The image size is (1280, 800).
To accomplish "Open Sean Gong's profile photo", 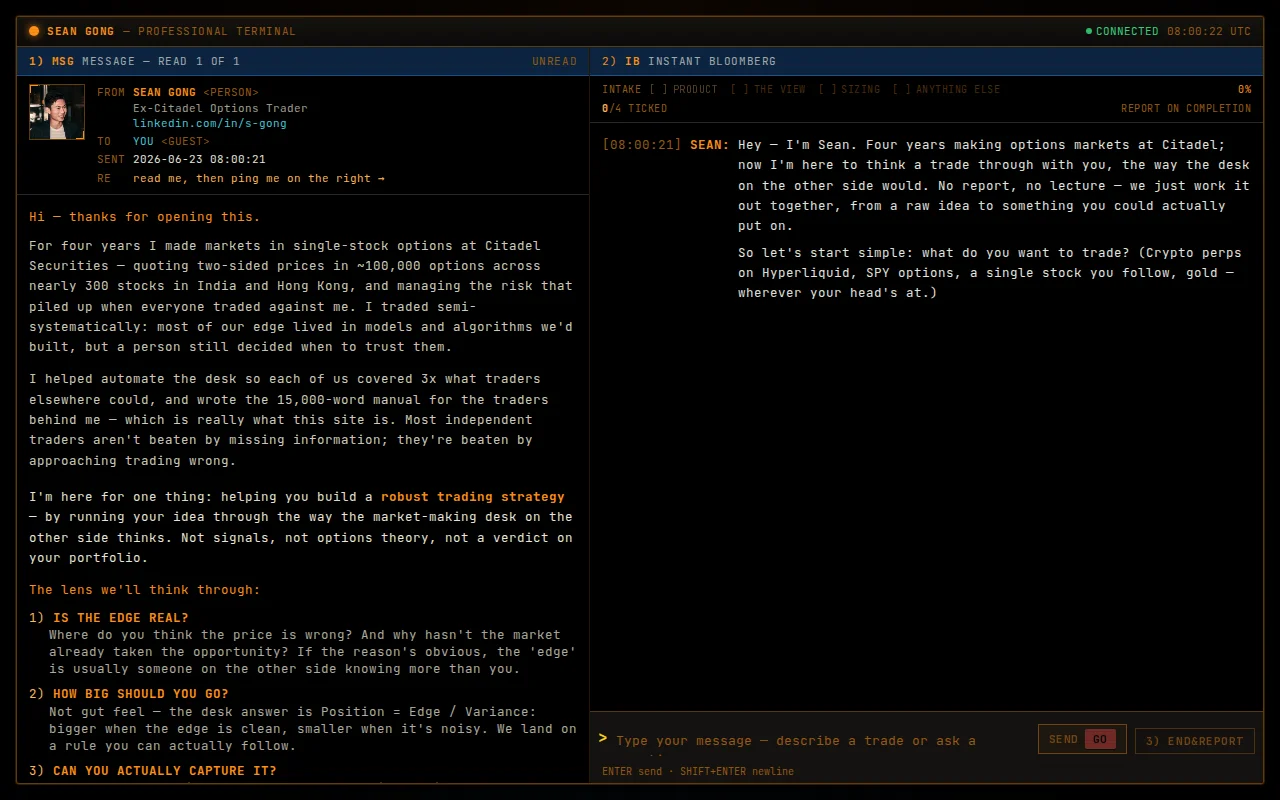I will pyautogui.click(x=56, y=112).
